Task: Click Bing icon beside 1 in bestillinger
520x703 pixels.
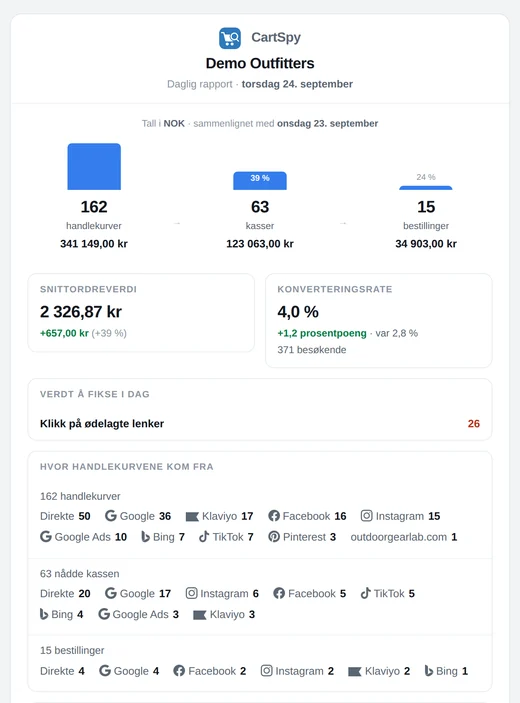Action: [x=429, y=671]
